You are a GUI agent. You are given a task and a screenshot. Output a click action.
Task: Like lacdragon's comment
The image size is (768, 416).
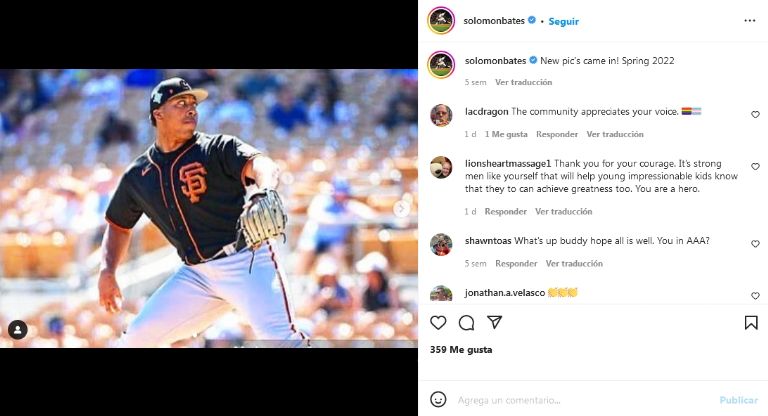click(755, 115)
